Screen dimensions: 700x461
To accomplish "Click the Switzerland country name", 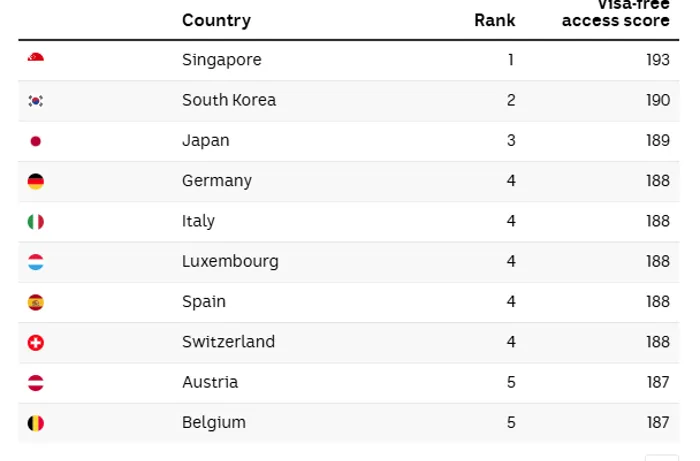I will (228, 342).
